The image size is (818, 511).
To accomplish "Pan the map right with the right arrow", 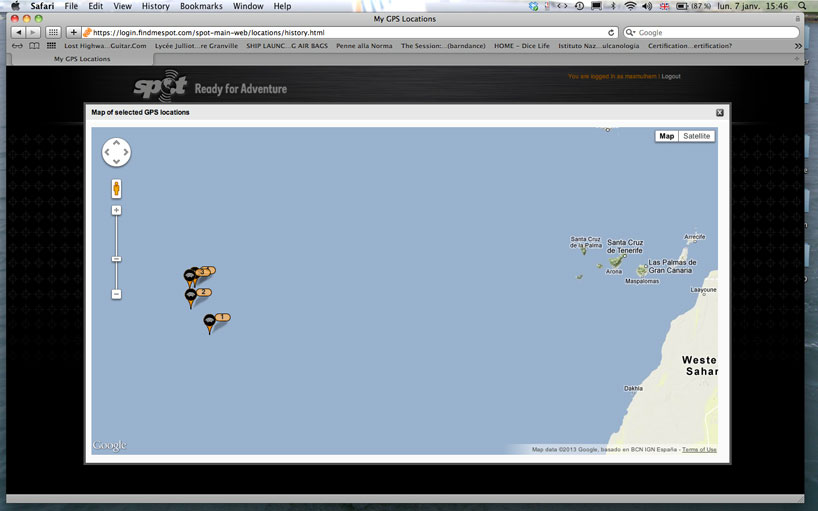I will tap(126, 152).
